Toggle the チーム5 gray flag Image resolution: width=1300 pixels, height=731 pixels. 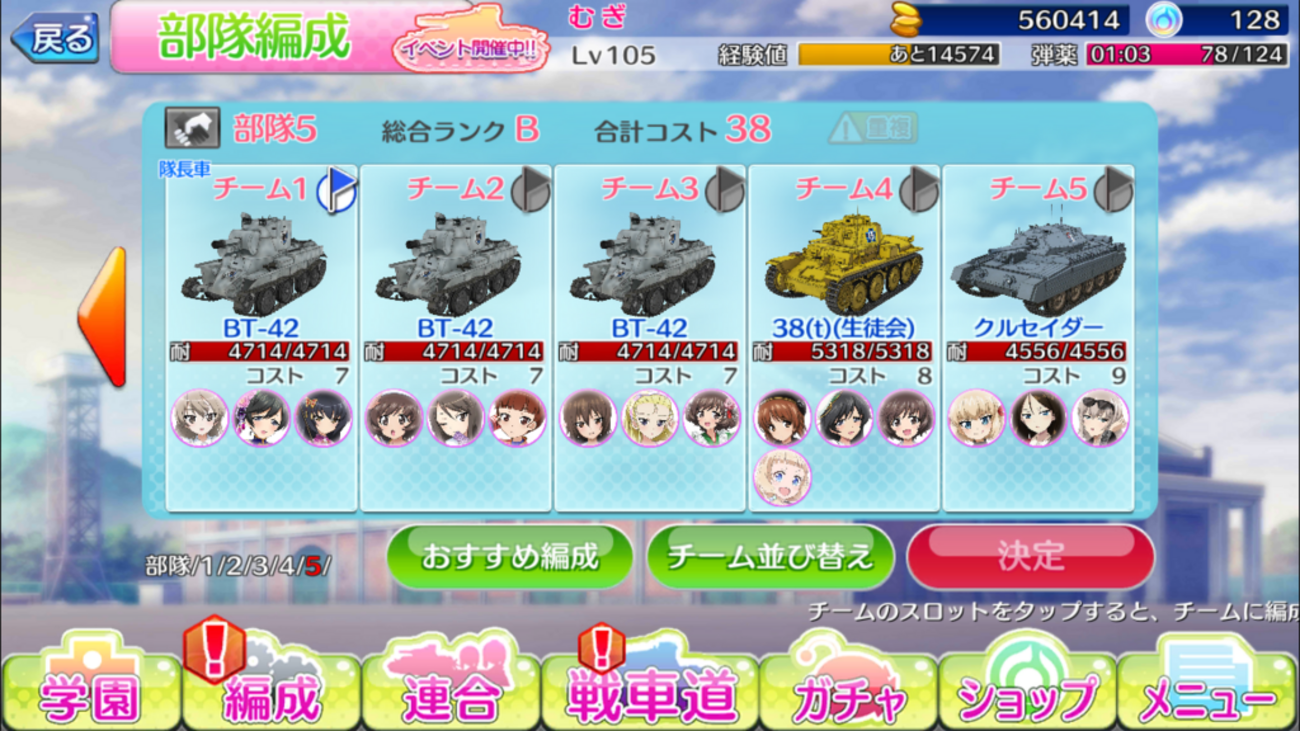1113,189
